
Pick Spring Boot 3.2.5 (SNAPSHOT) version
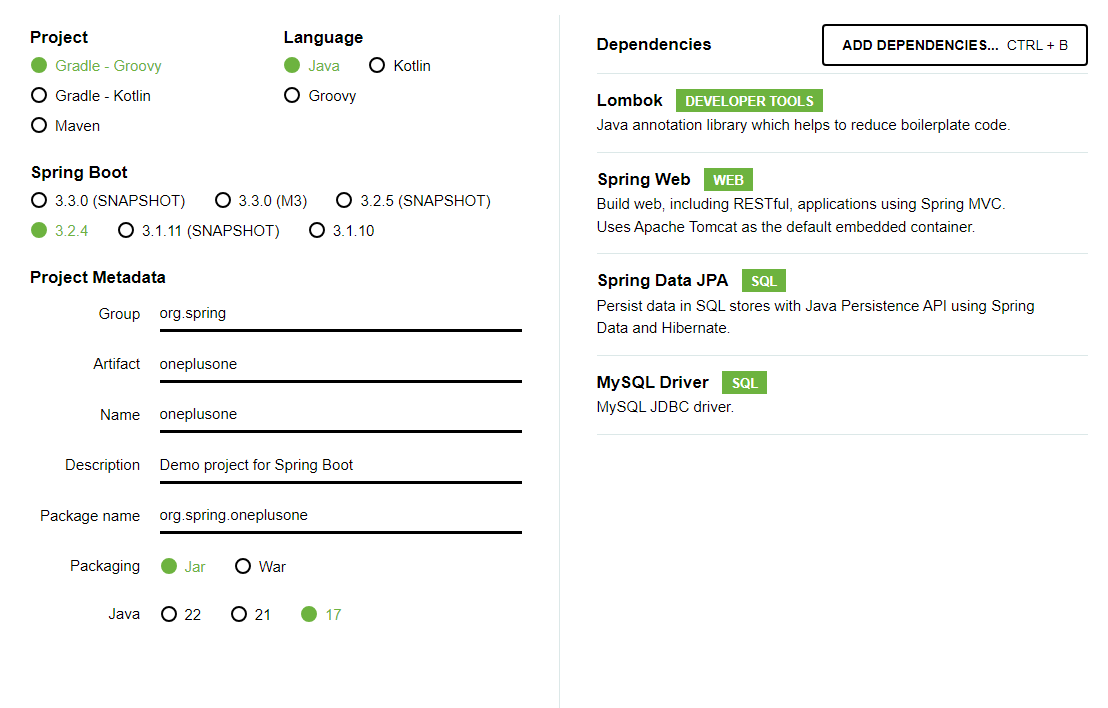413,201
